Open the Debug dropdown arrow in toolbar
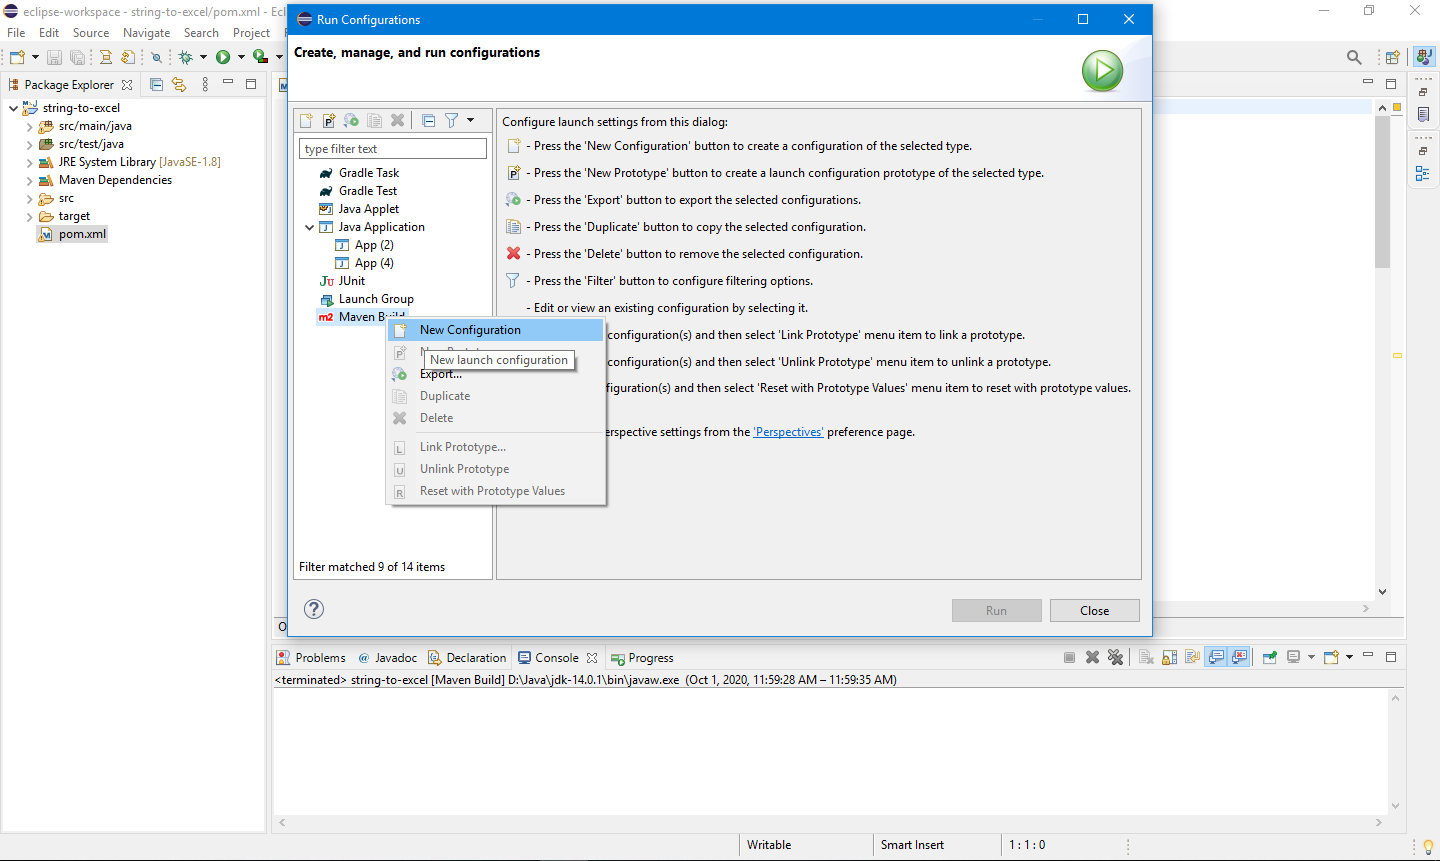The image size is (1440, 861). pos(203,57)
